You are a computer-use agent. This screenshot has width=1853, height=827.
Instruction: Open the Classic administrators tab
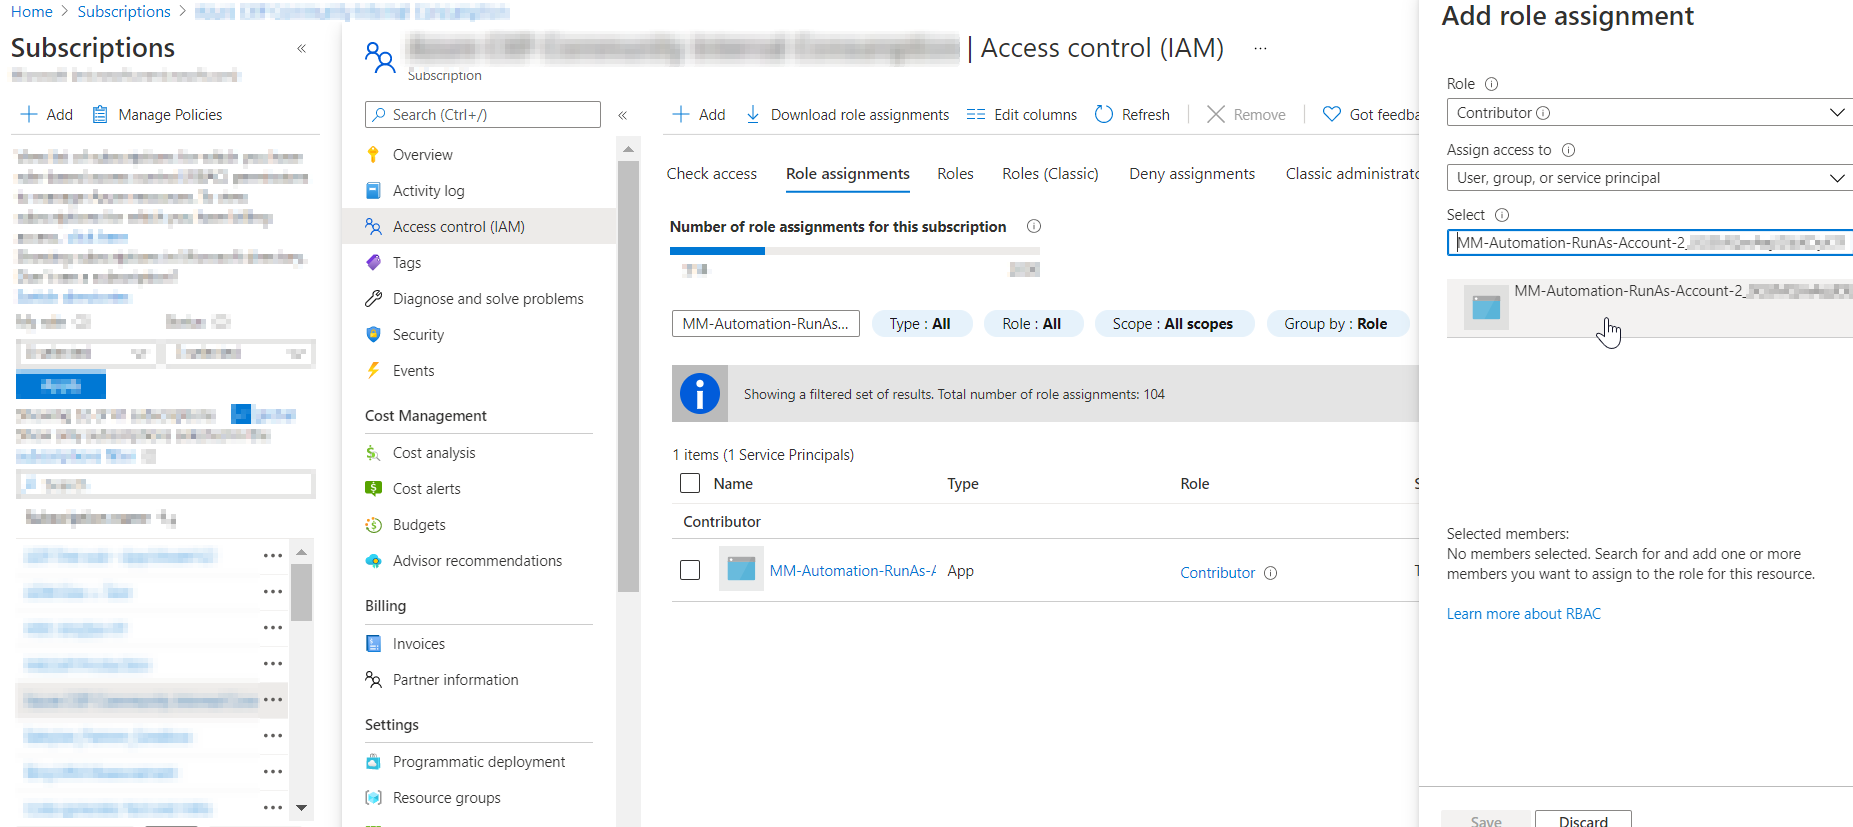[x=1352, y=174]
